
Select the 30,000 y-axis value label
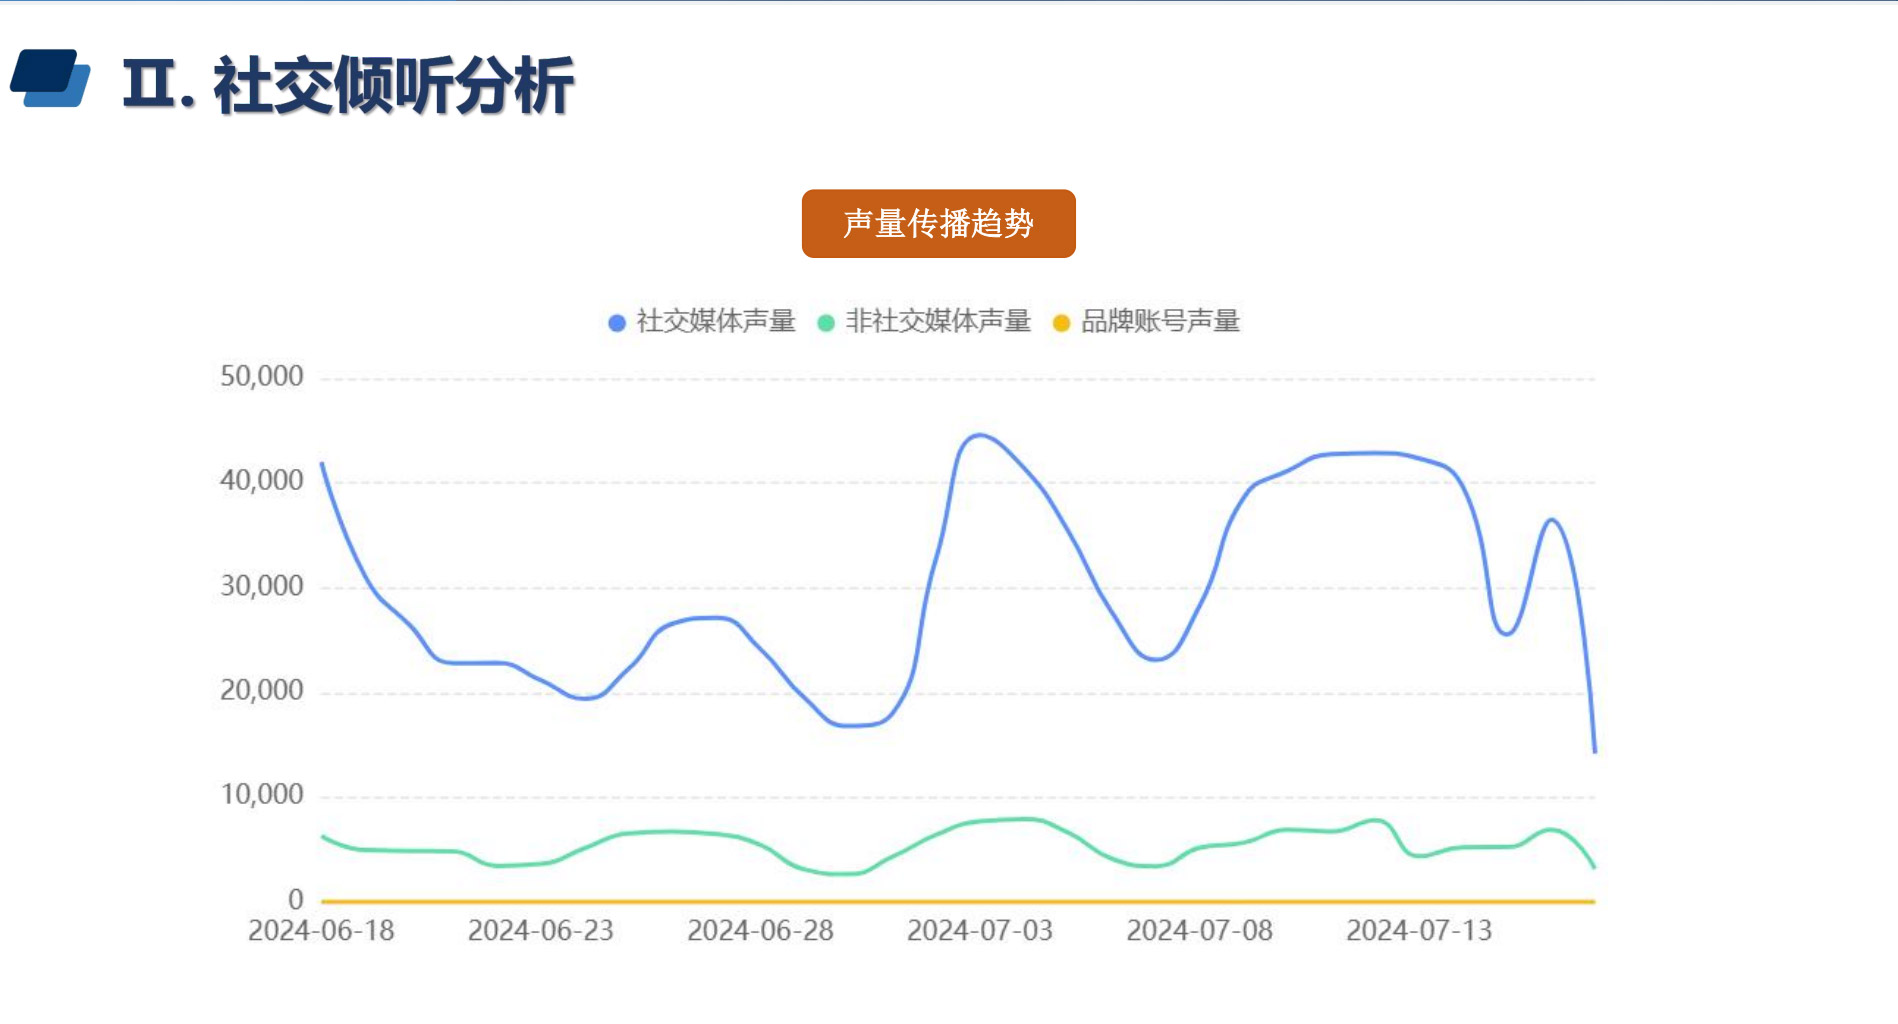[x=261, y=586]
